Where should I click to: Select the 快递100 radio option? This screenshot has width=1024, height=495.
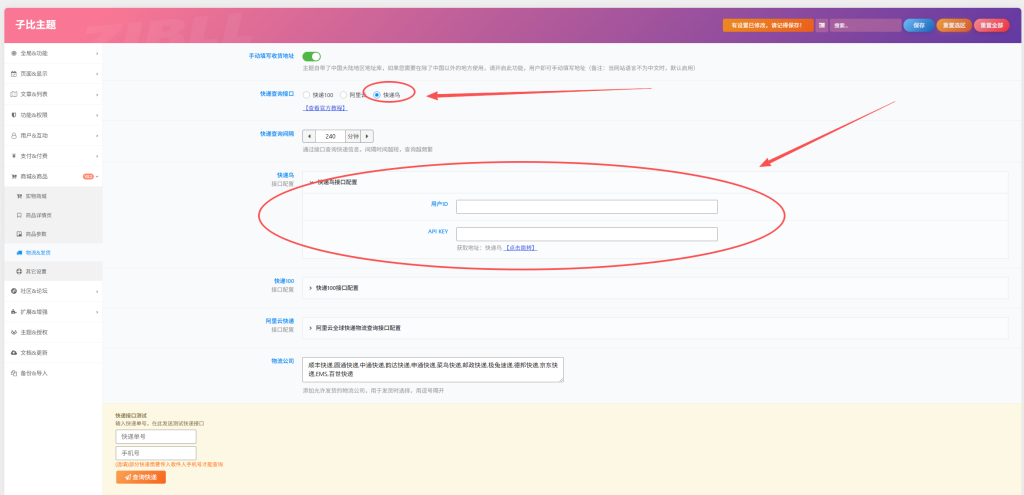306,95
